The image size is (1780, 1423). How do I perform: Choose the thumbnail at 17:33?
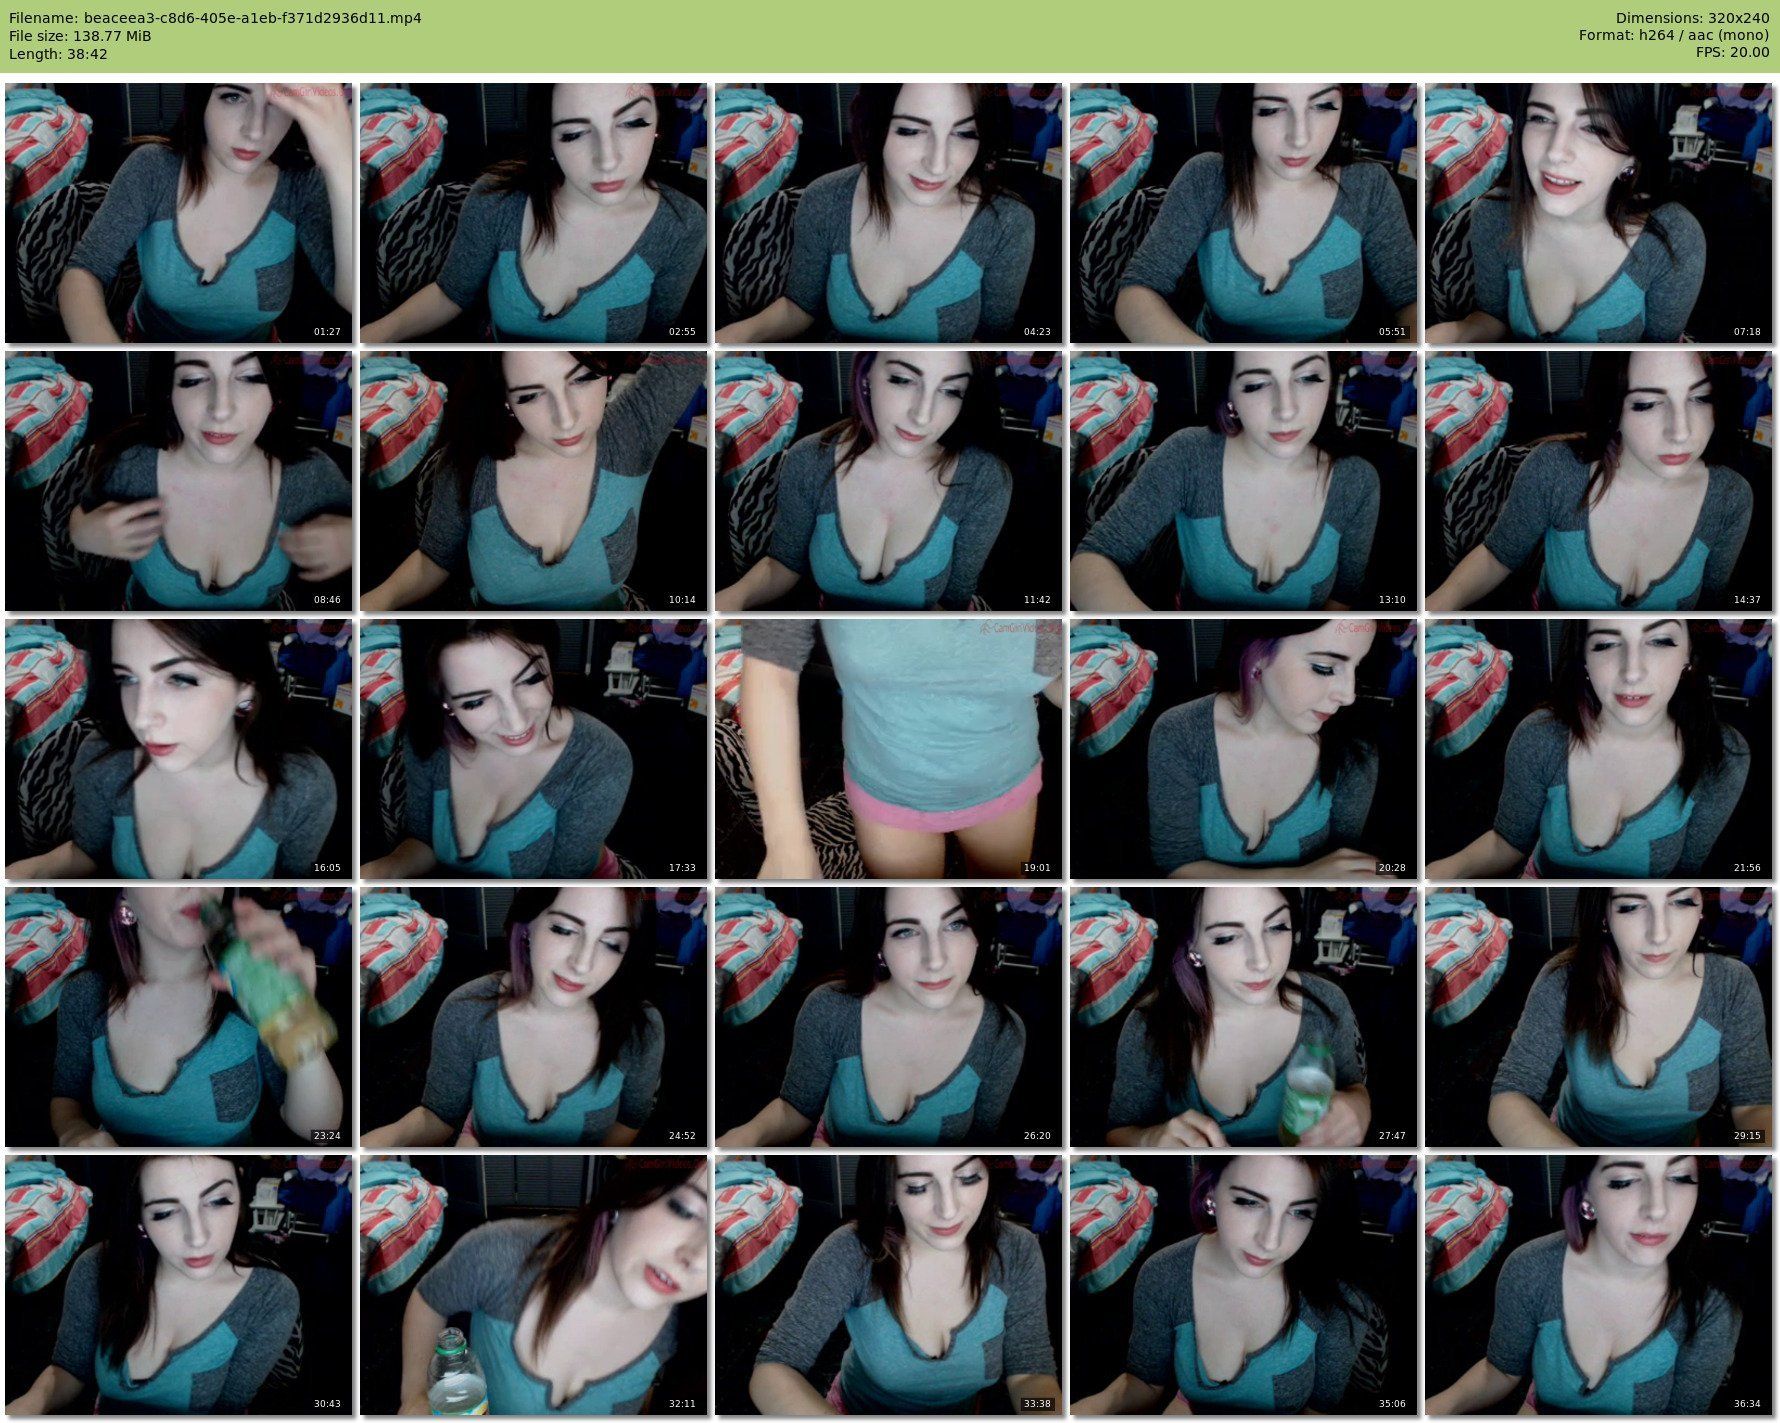(x=533, y=749)
